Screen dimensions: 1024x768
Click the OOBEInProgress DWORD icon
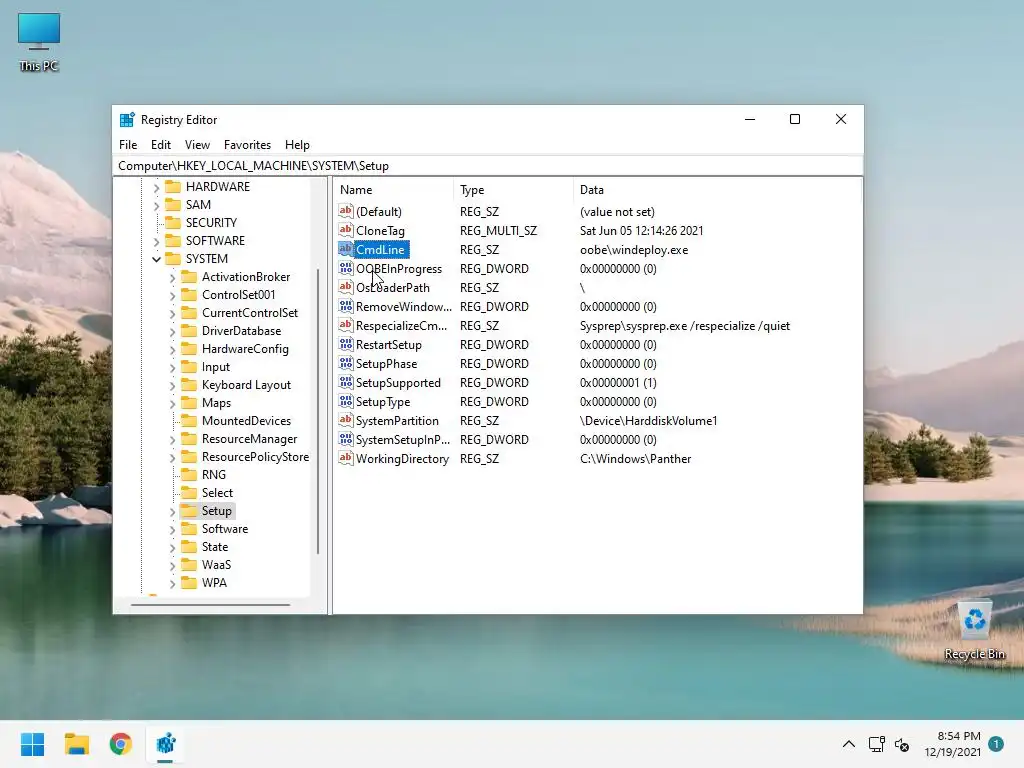[x=345, y=268]
